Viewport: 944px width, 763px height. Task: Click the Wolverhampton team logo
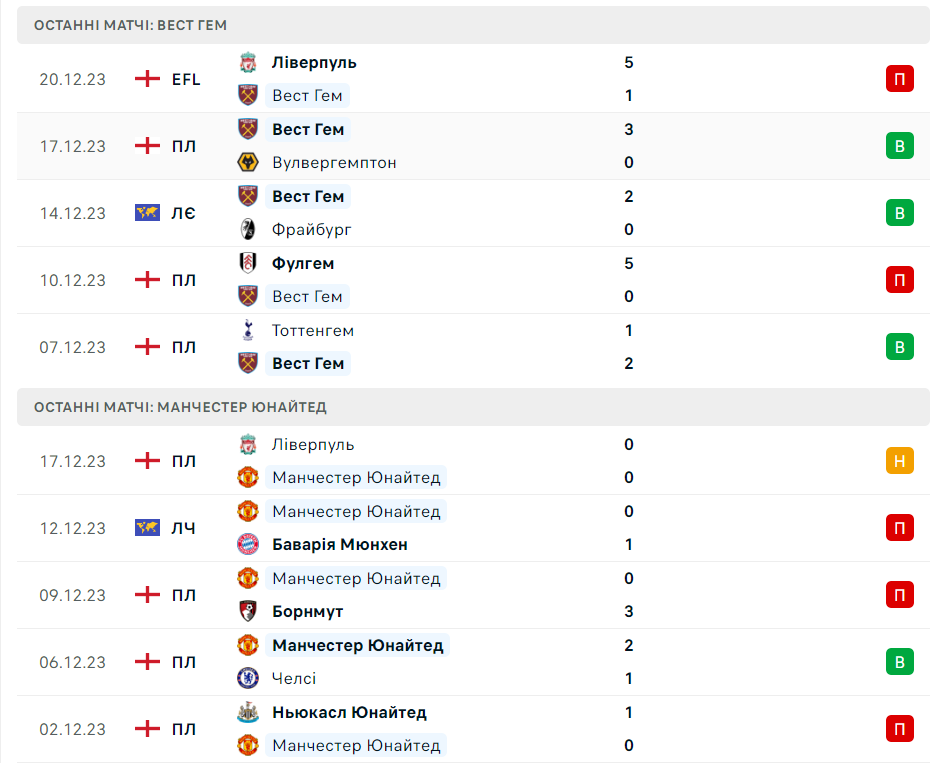pyautogui.click(x=248, y=162)
